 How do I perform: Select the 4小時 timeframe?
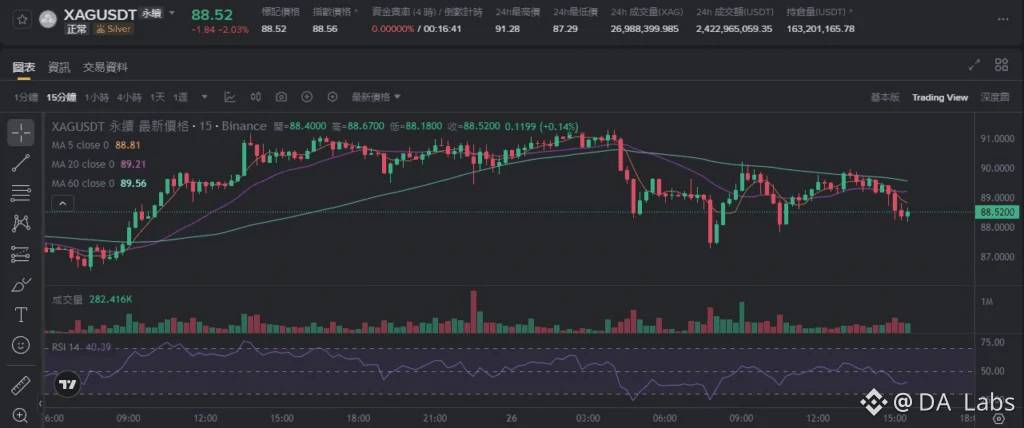(129, 97)
